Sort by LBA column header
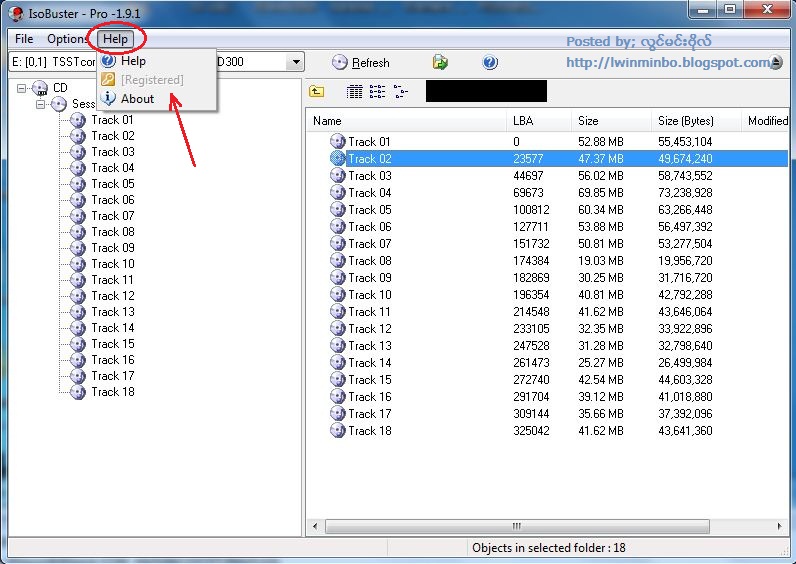796x564 pixels. (539, 121)
